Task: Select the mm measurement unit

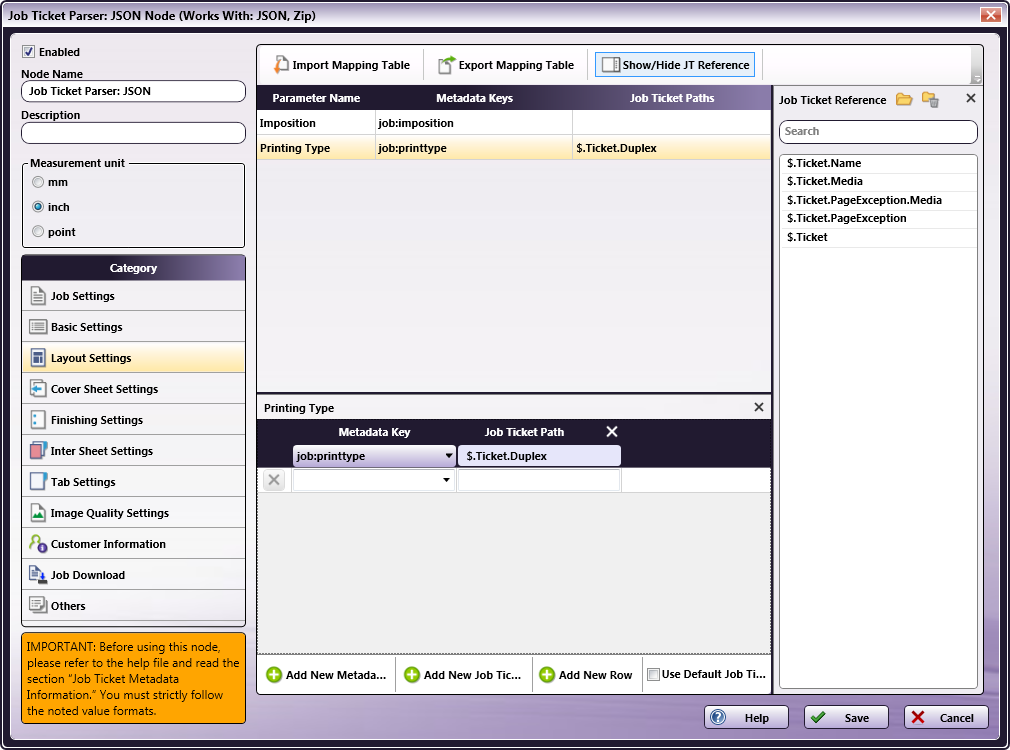Action: [x=39, y=182]
